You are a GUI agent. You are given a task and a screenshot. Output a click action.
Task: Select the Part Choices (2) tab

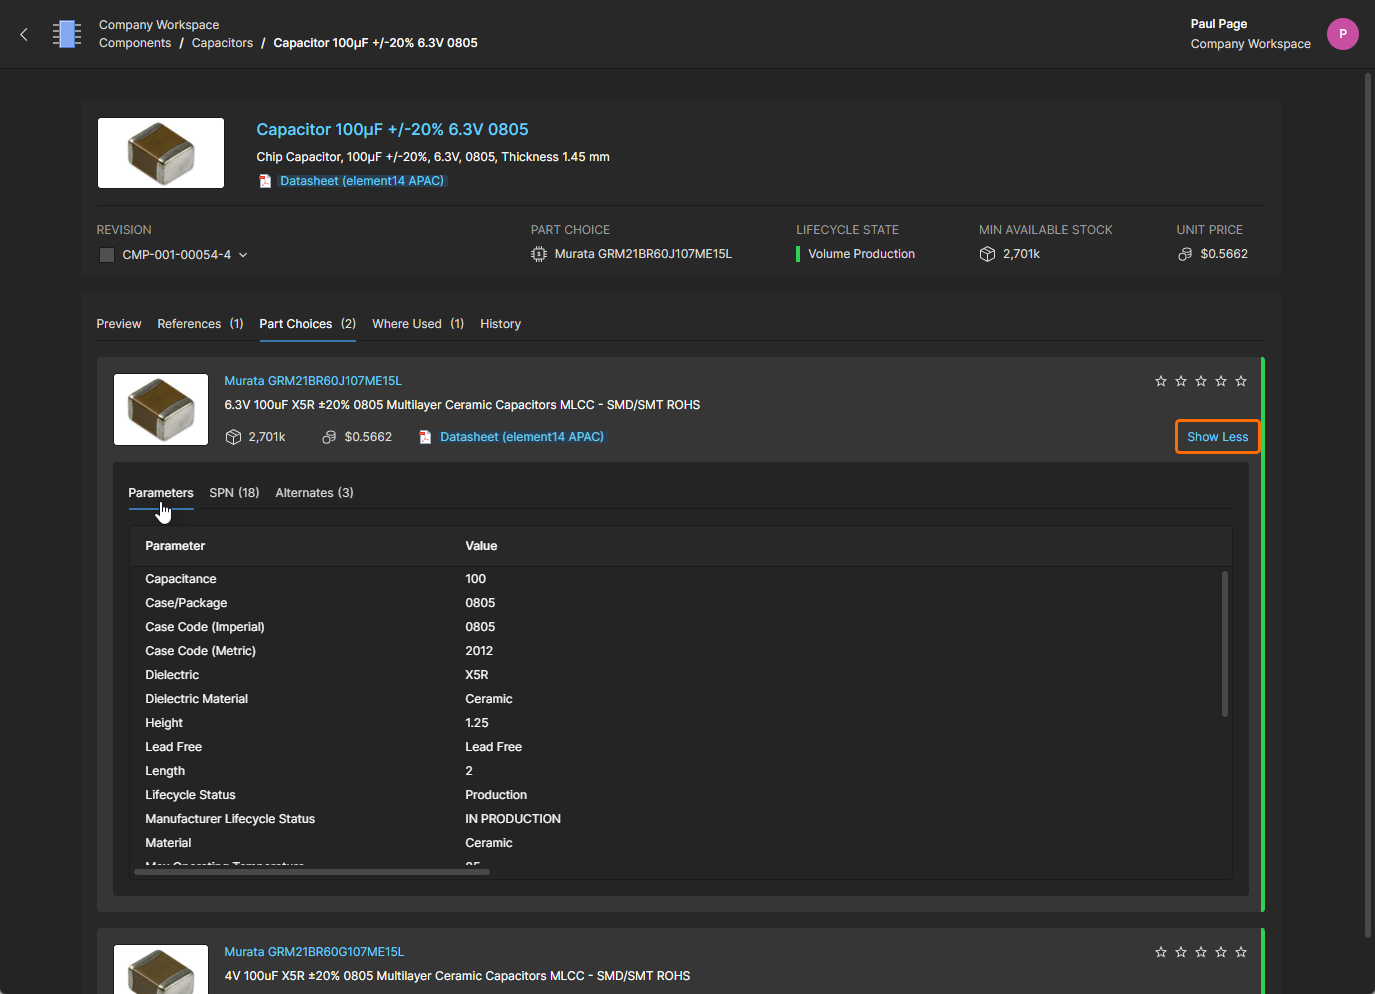(308, 324)
